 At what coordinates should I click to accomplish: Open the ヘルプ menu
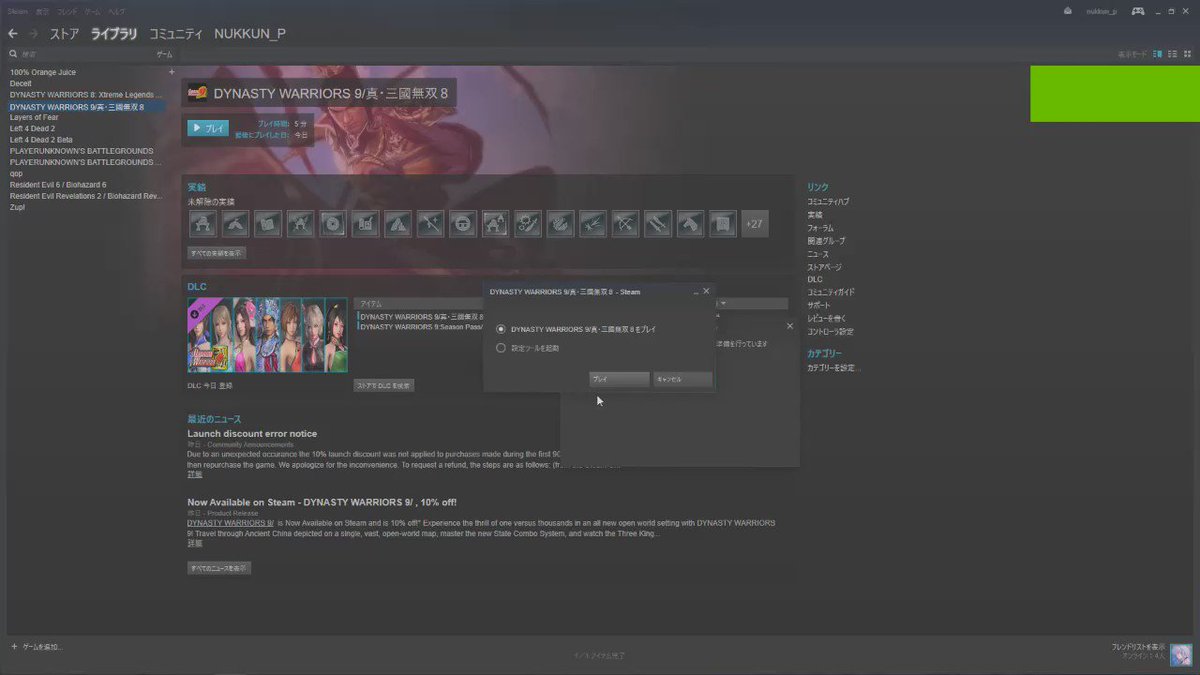116,11
